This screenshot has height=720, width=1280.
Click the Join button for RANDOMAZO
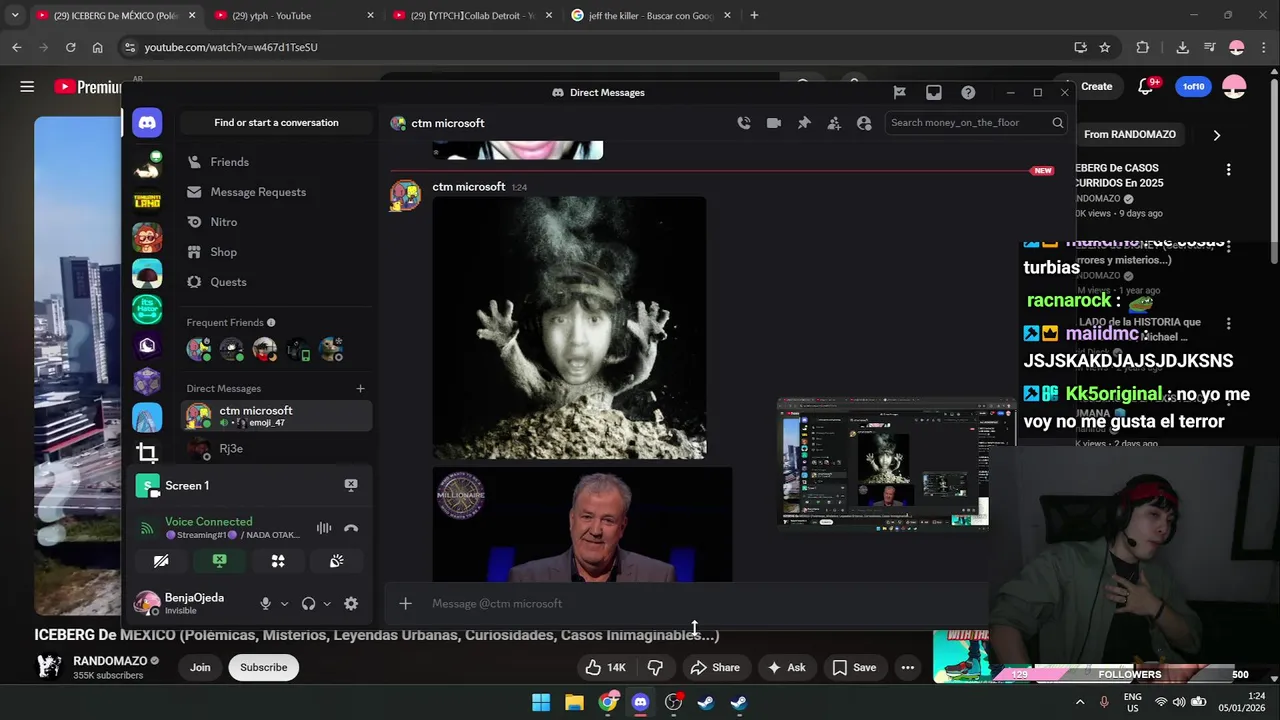click(x=200, y=667)
